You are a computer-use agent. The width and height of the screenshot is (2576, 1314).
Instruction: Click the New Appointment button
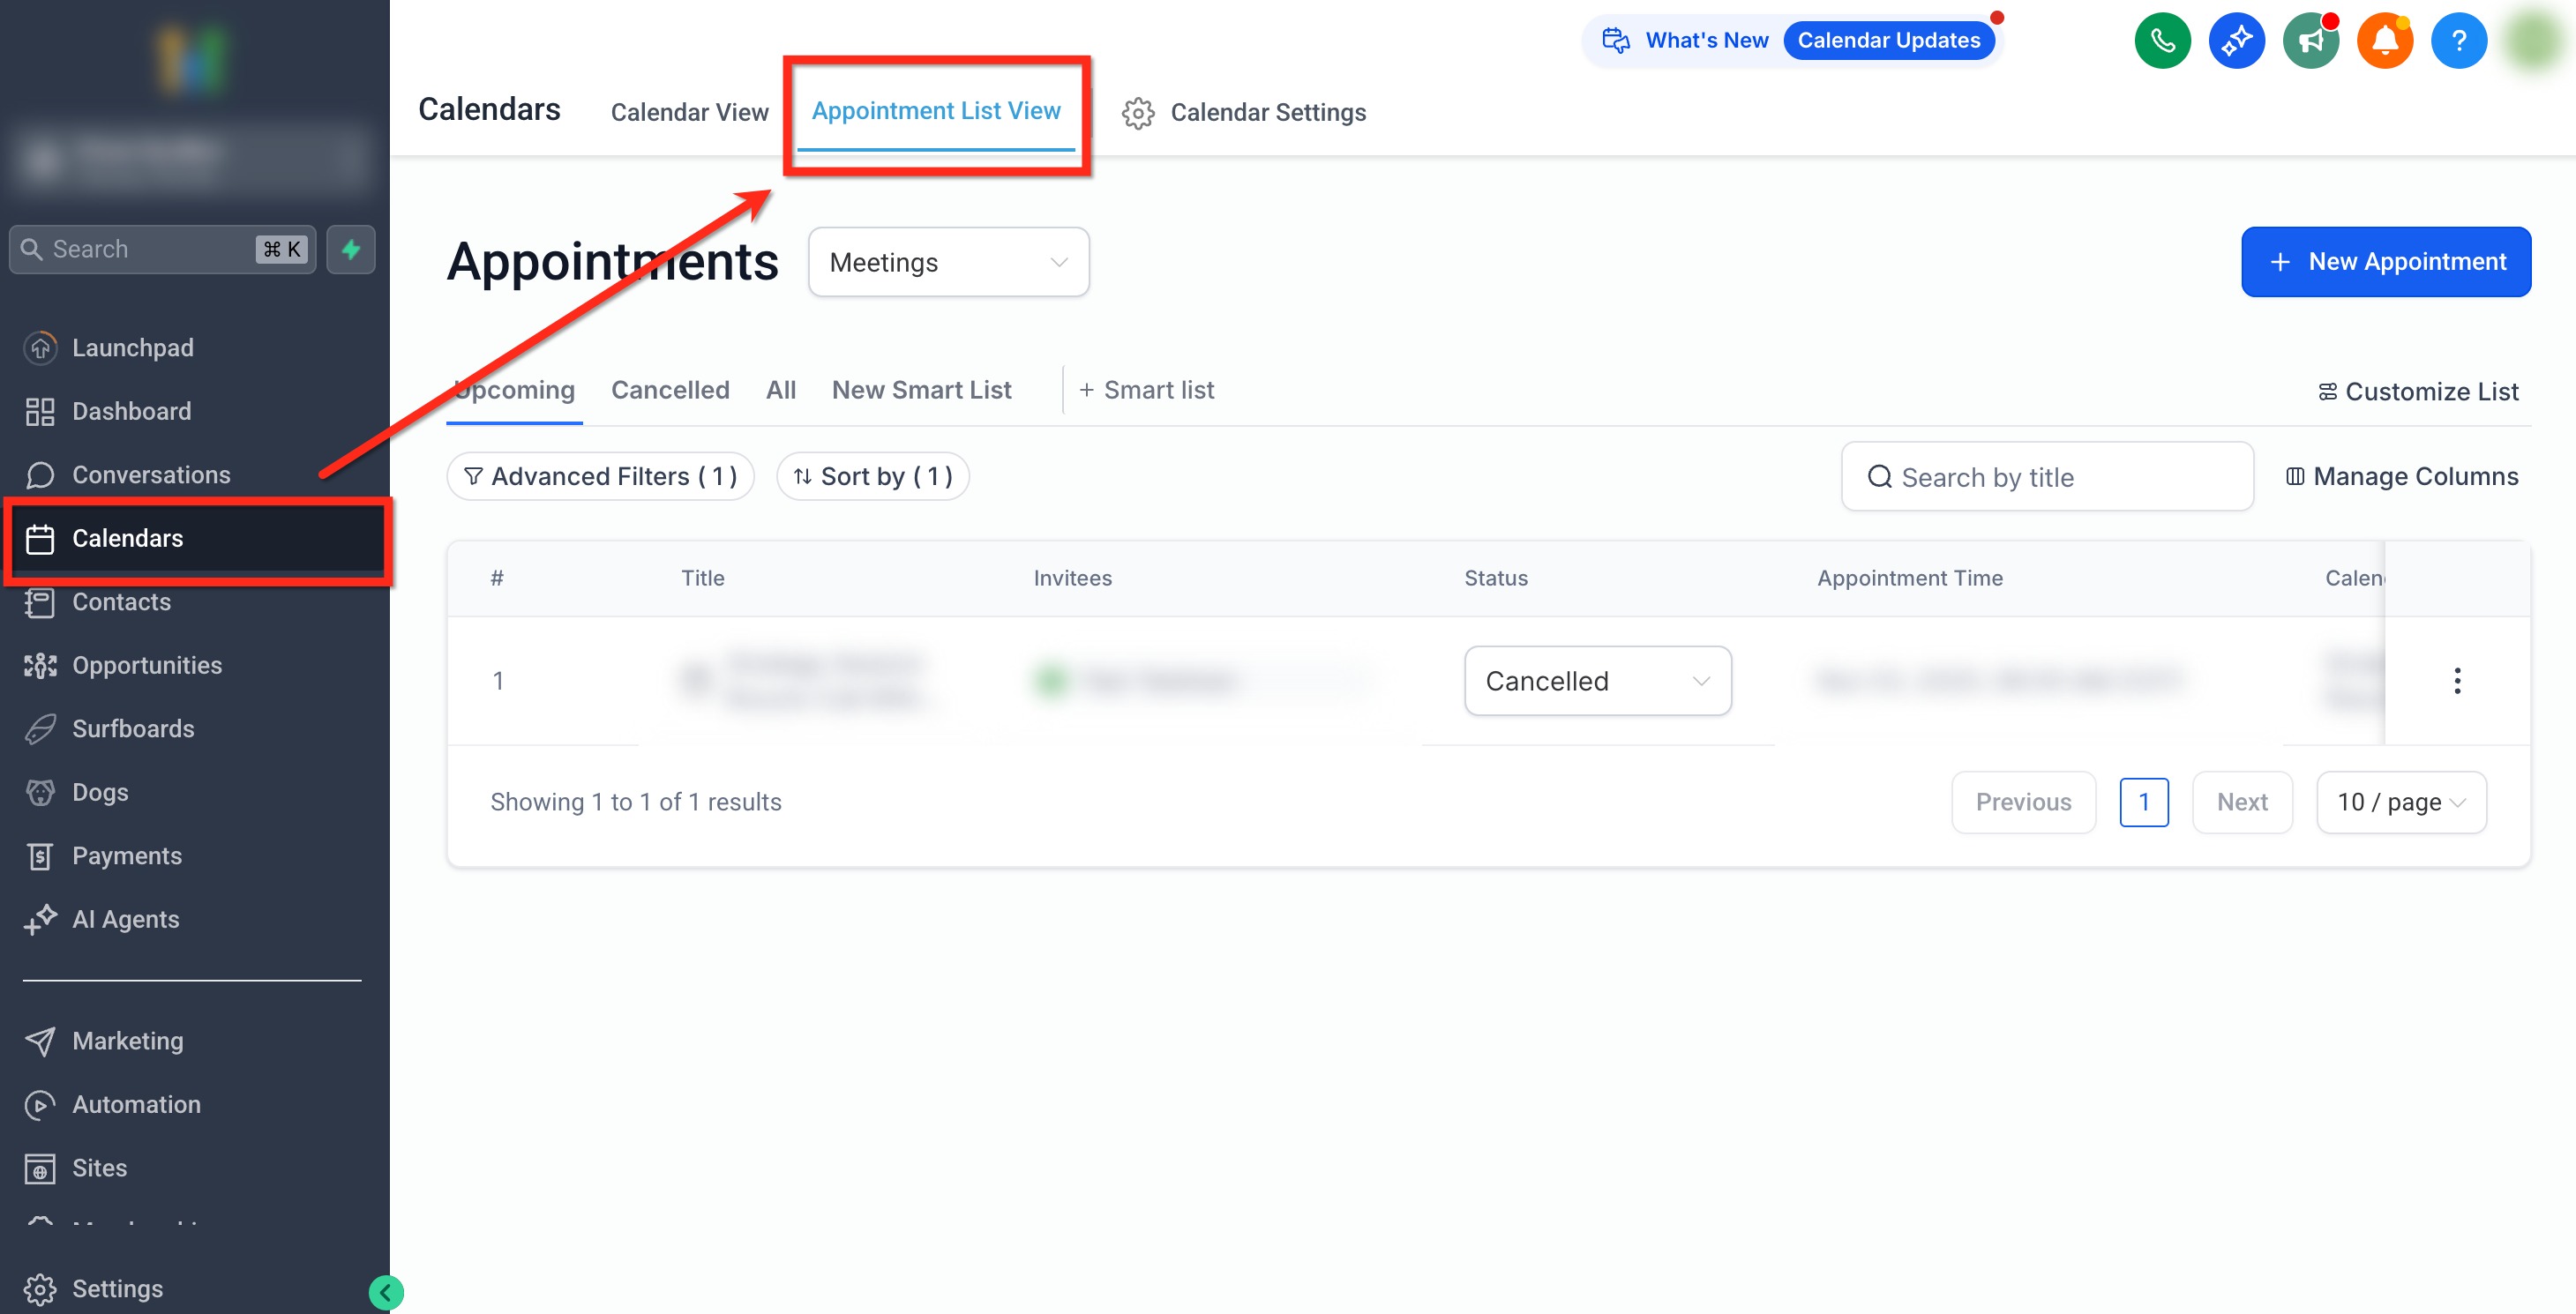pyautogui.click(x=2385, y=262)
